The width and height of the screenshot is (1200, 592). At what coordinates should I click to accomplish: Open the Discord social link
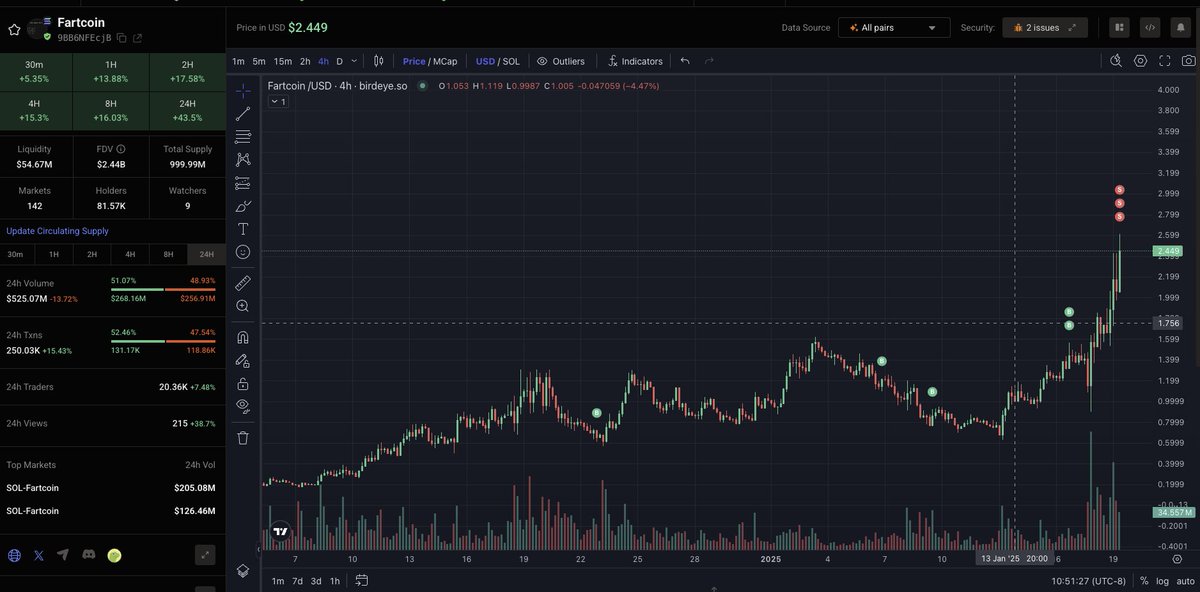click(89, 555)
